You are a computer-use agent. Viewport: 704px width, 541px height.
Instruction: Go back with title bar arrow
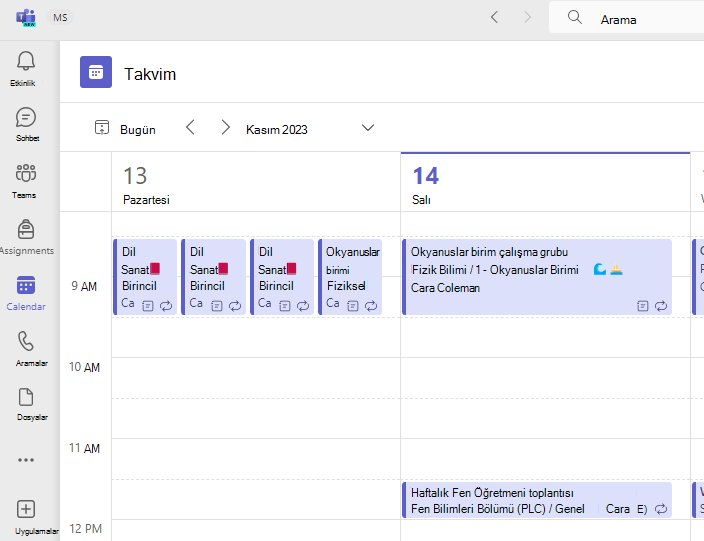(x=494, y=18)
